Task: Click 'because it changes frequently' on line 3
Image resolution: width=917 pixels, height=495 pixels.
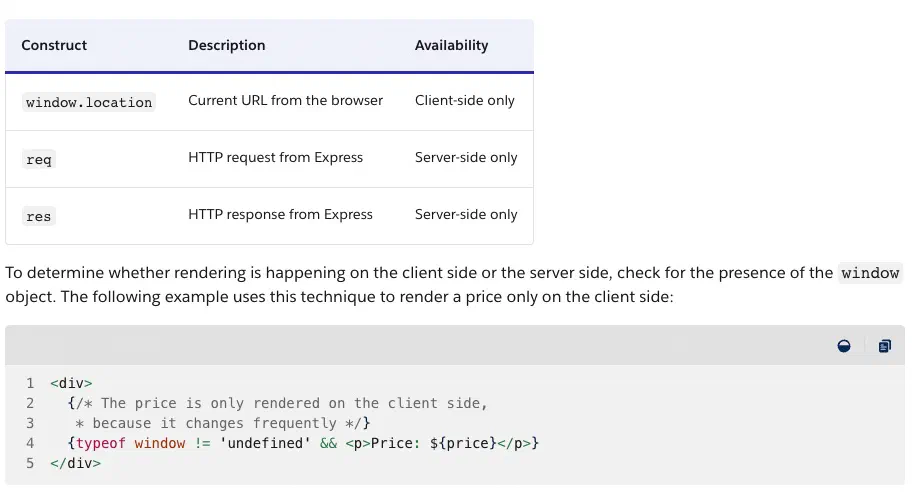Action: [214, 423]
